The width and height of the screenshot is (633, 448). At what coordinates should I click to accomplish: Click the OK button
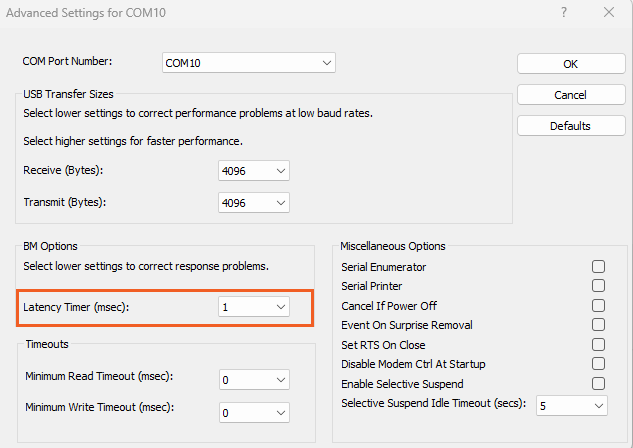click(571, 64)
